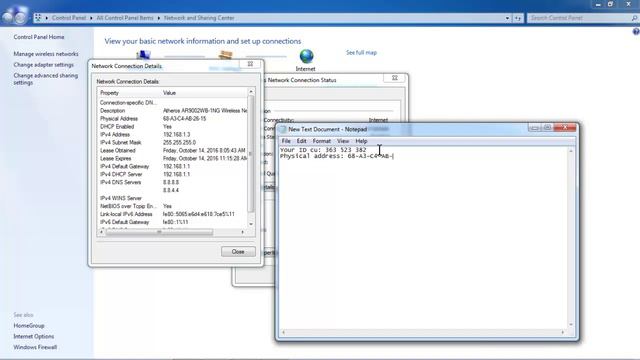Select the Lease Obtained row
Screen dimensions: 640x360
[x=173, y=150]
